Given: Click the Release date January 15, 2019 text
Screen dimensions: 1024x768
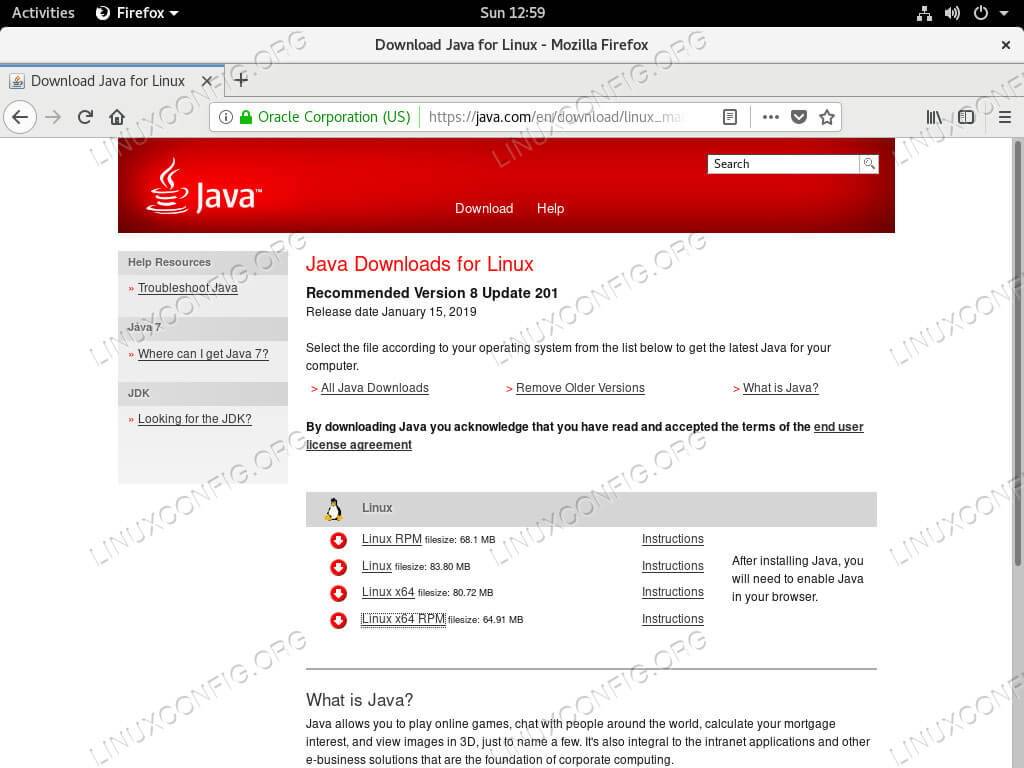Looking at the screenshot, I should pos(391,312).
